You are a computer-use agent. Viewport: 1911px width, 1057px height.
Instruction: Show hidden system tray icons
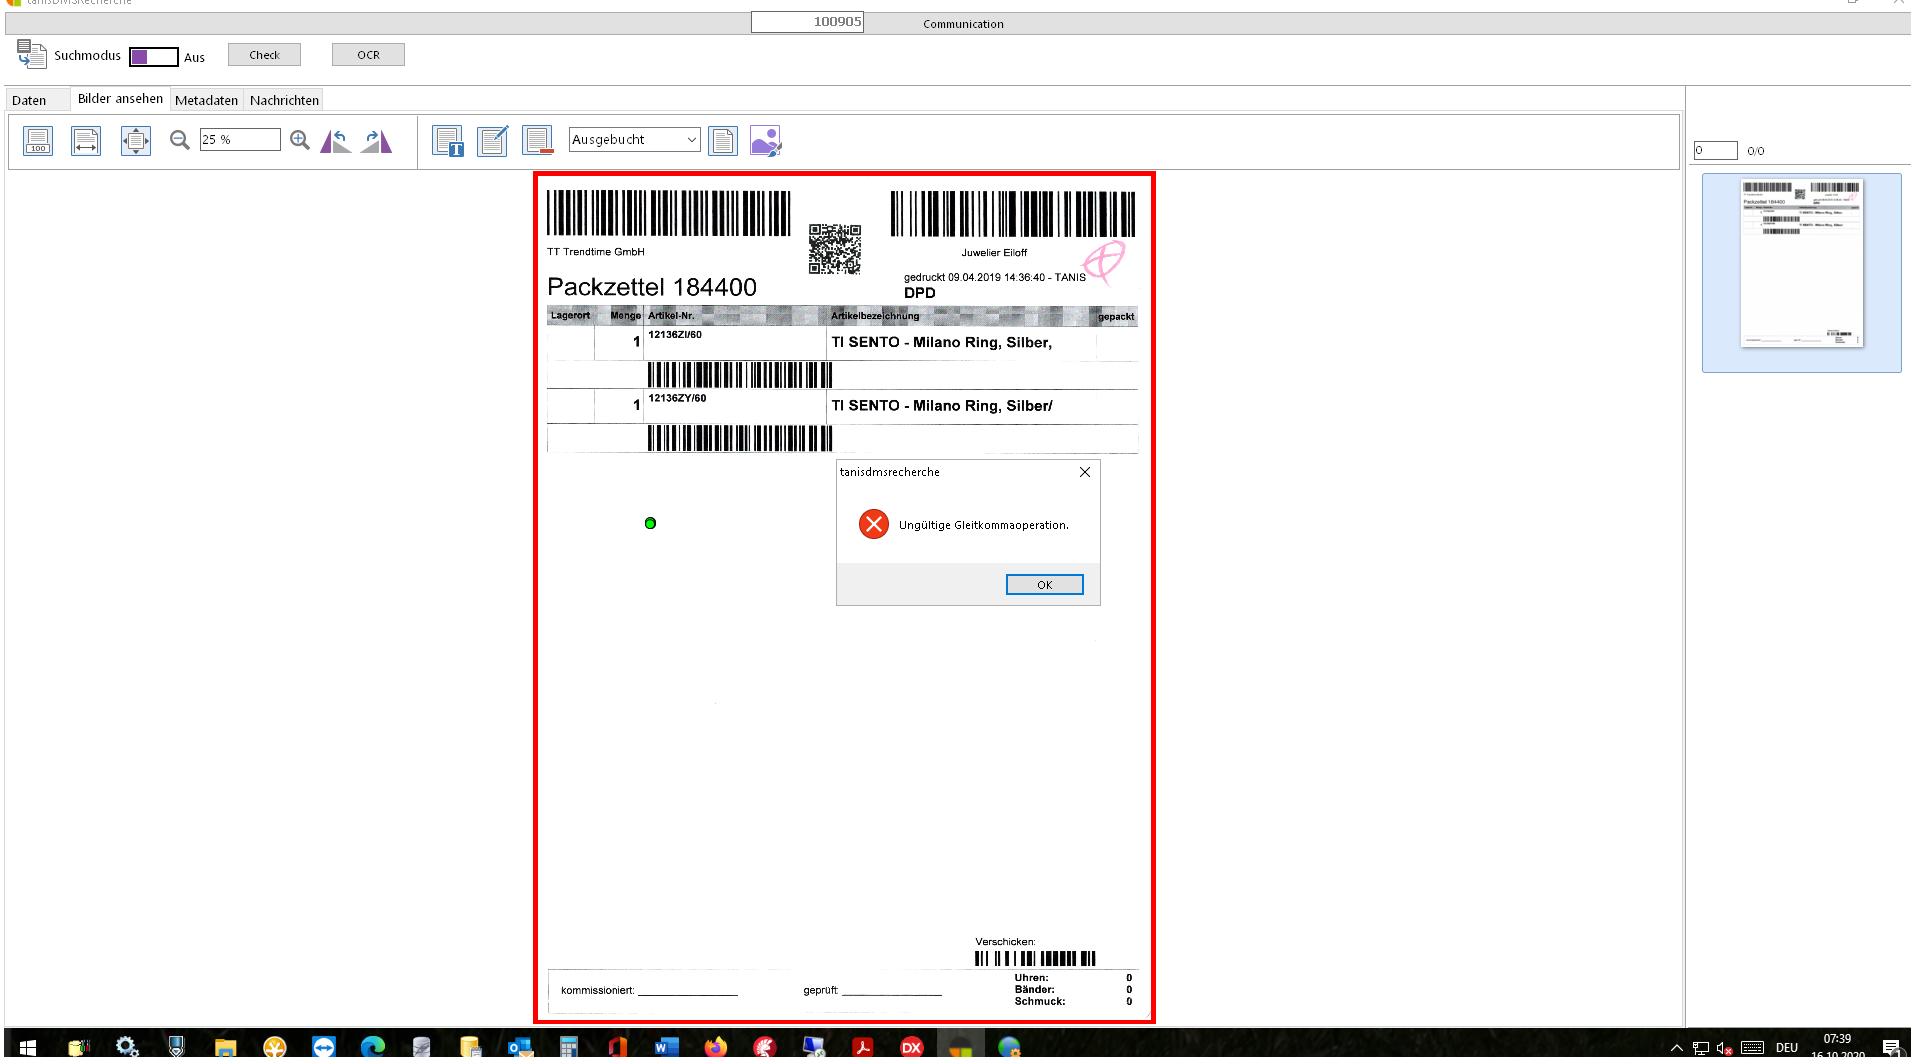[1677, 1048]
